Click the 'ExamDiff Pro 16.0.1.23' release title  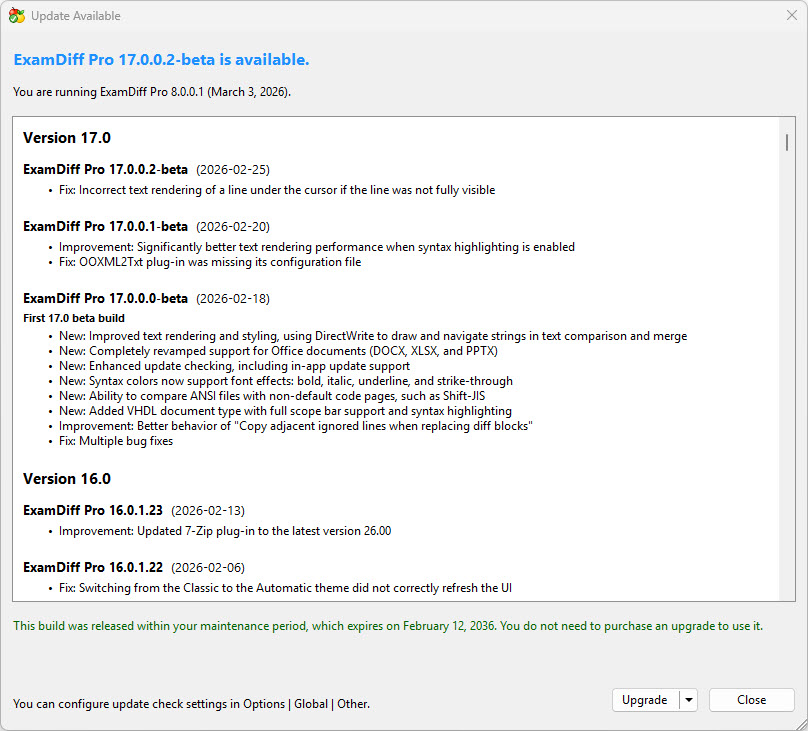click(x=93, y=511)
